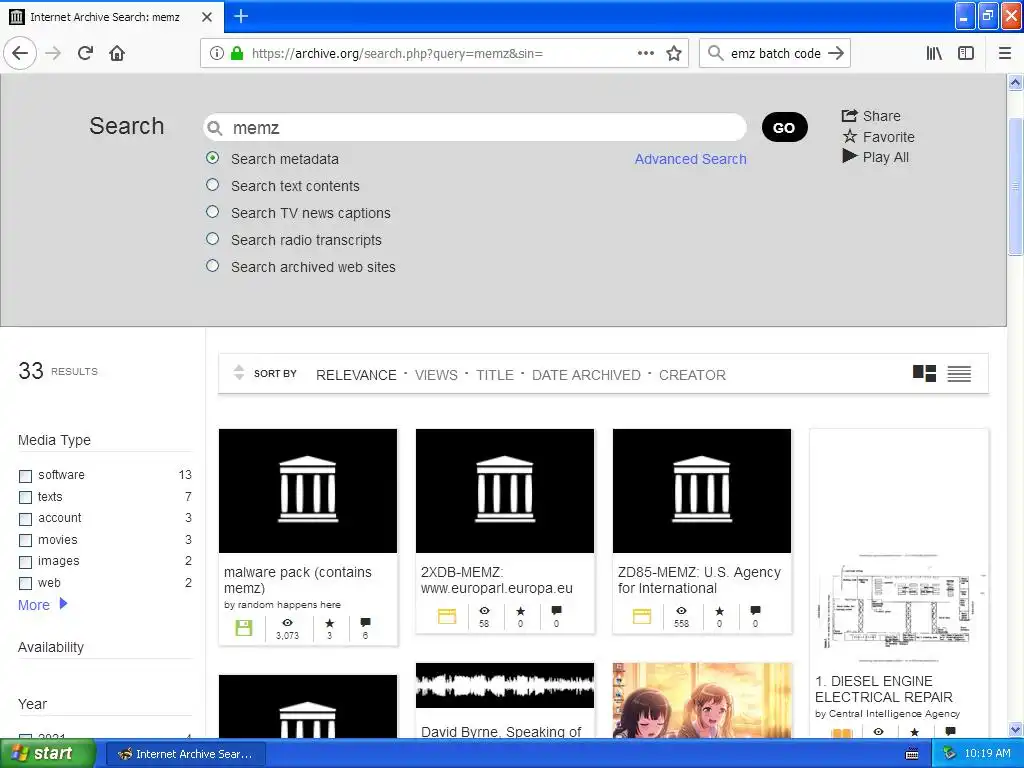This screenshot has width=1024, height=768.
Task: Run the 'emz batch code' search arrow
Action: (835, 53)
